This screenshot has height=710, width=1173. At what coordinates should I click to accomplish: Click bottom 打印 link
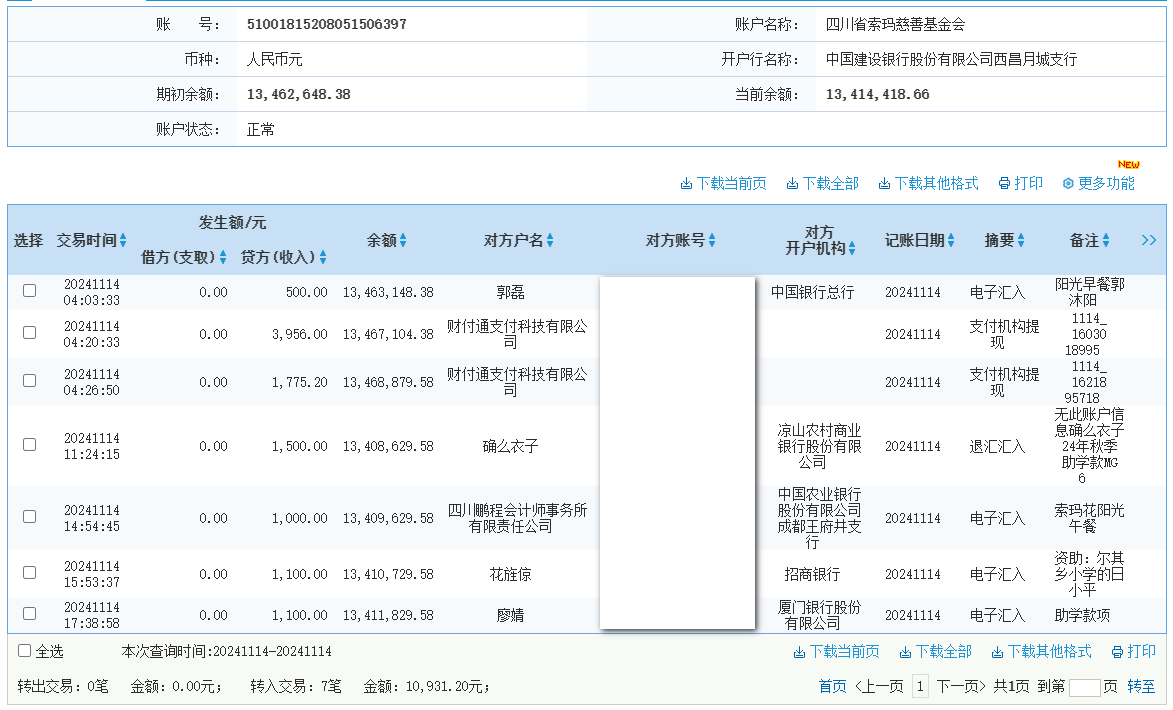[x=1134, y=652]
